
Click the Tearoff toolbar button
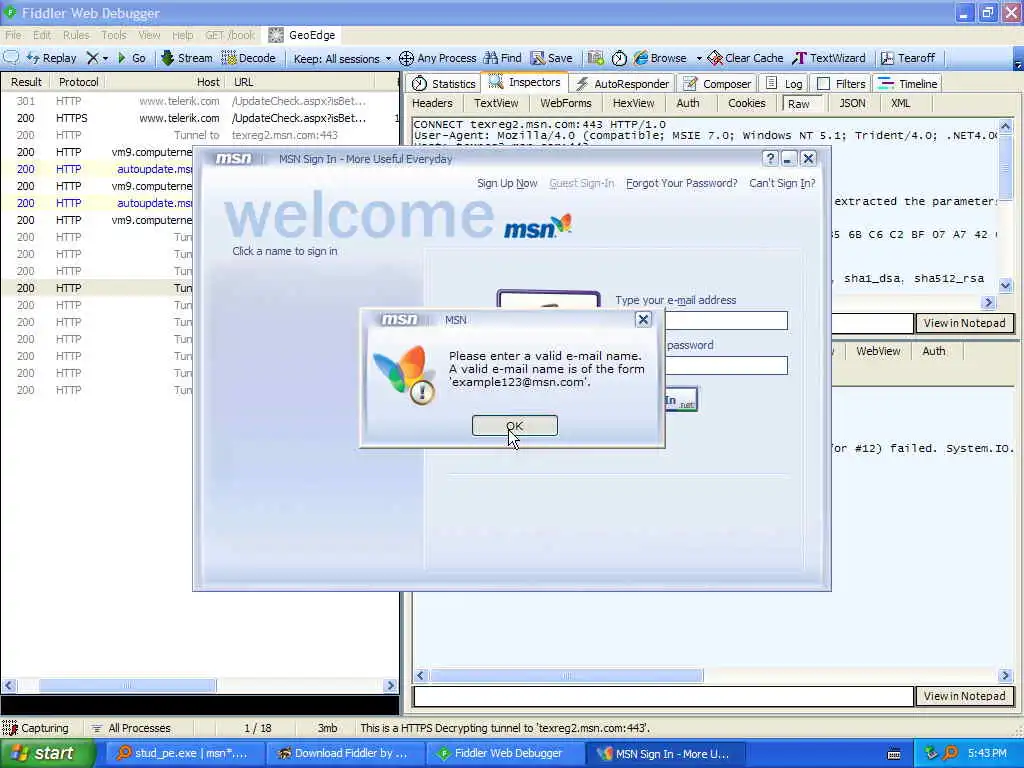[908, 58]
